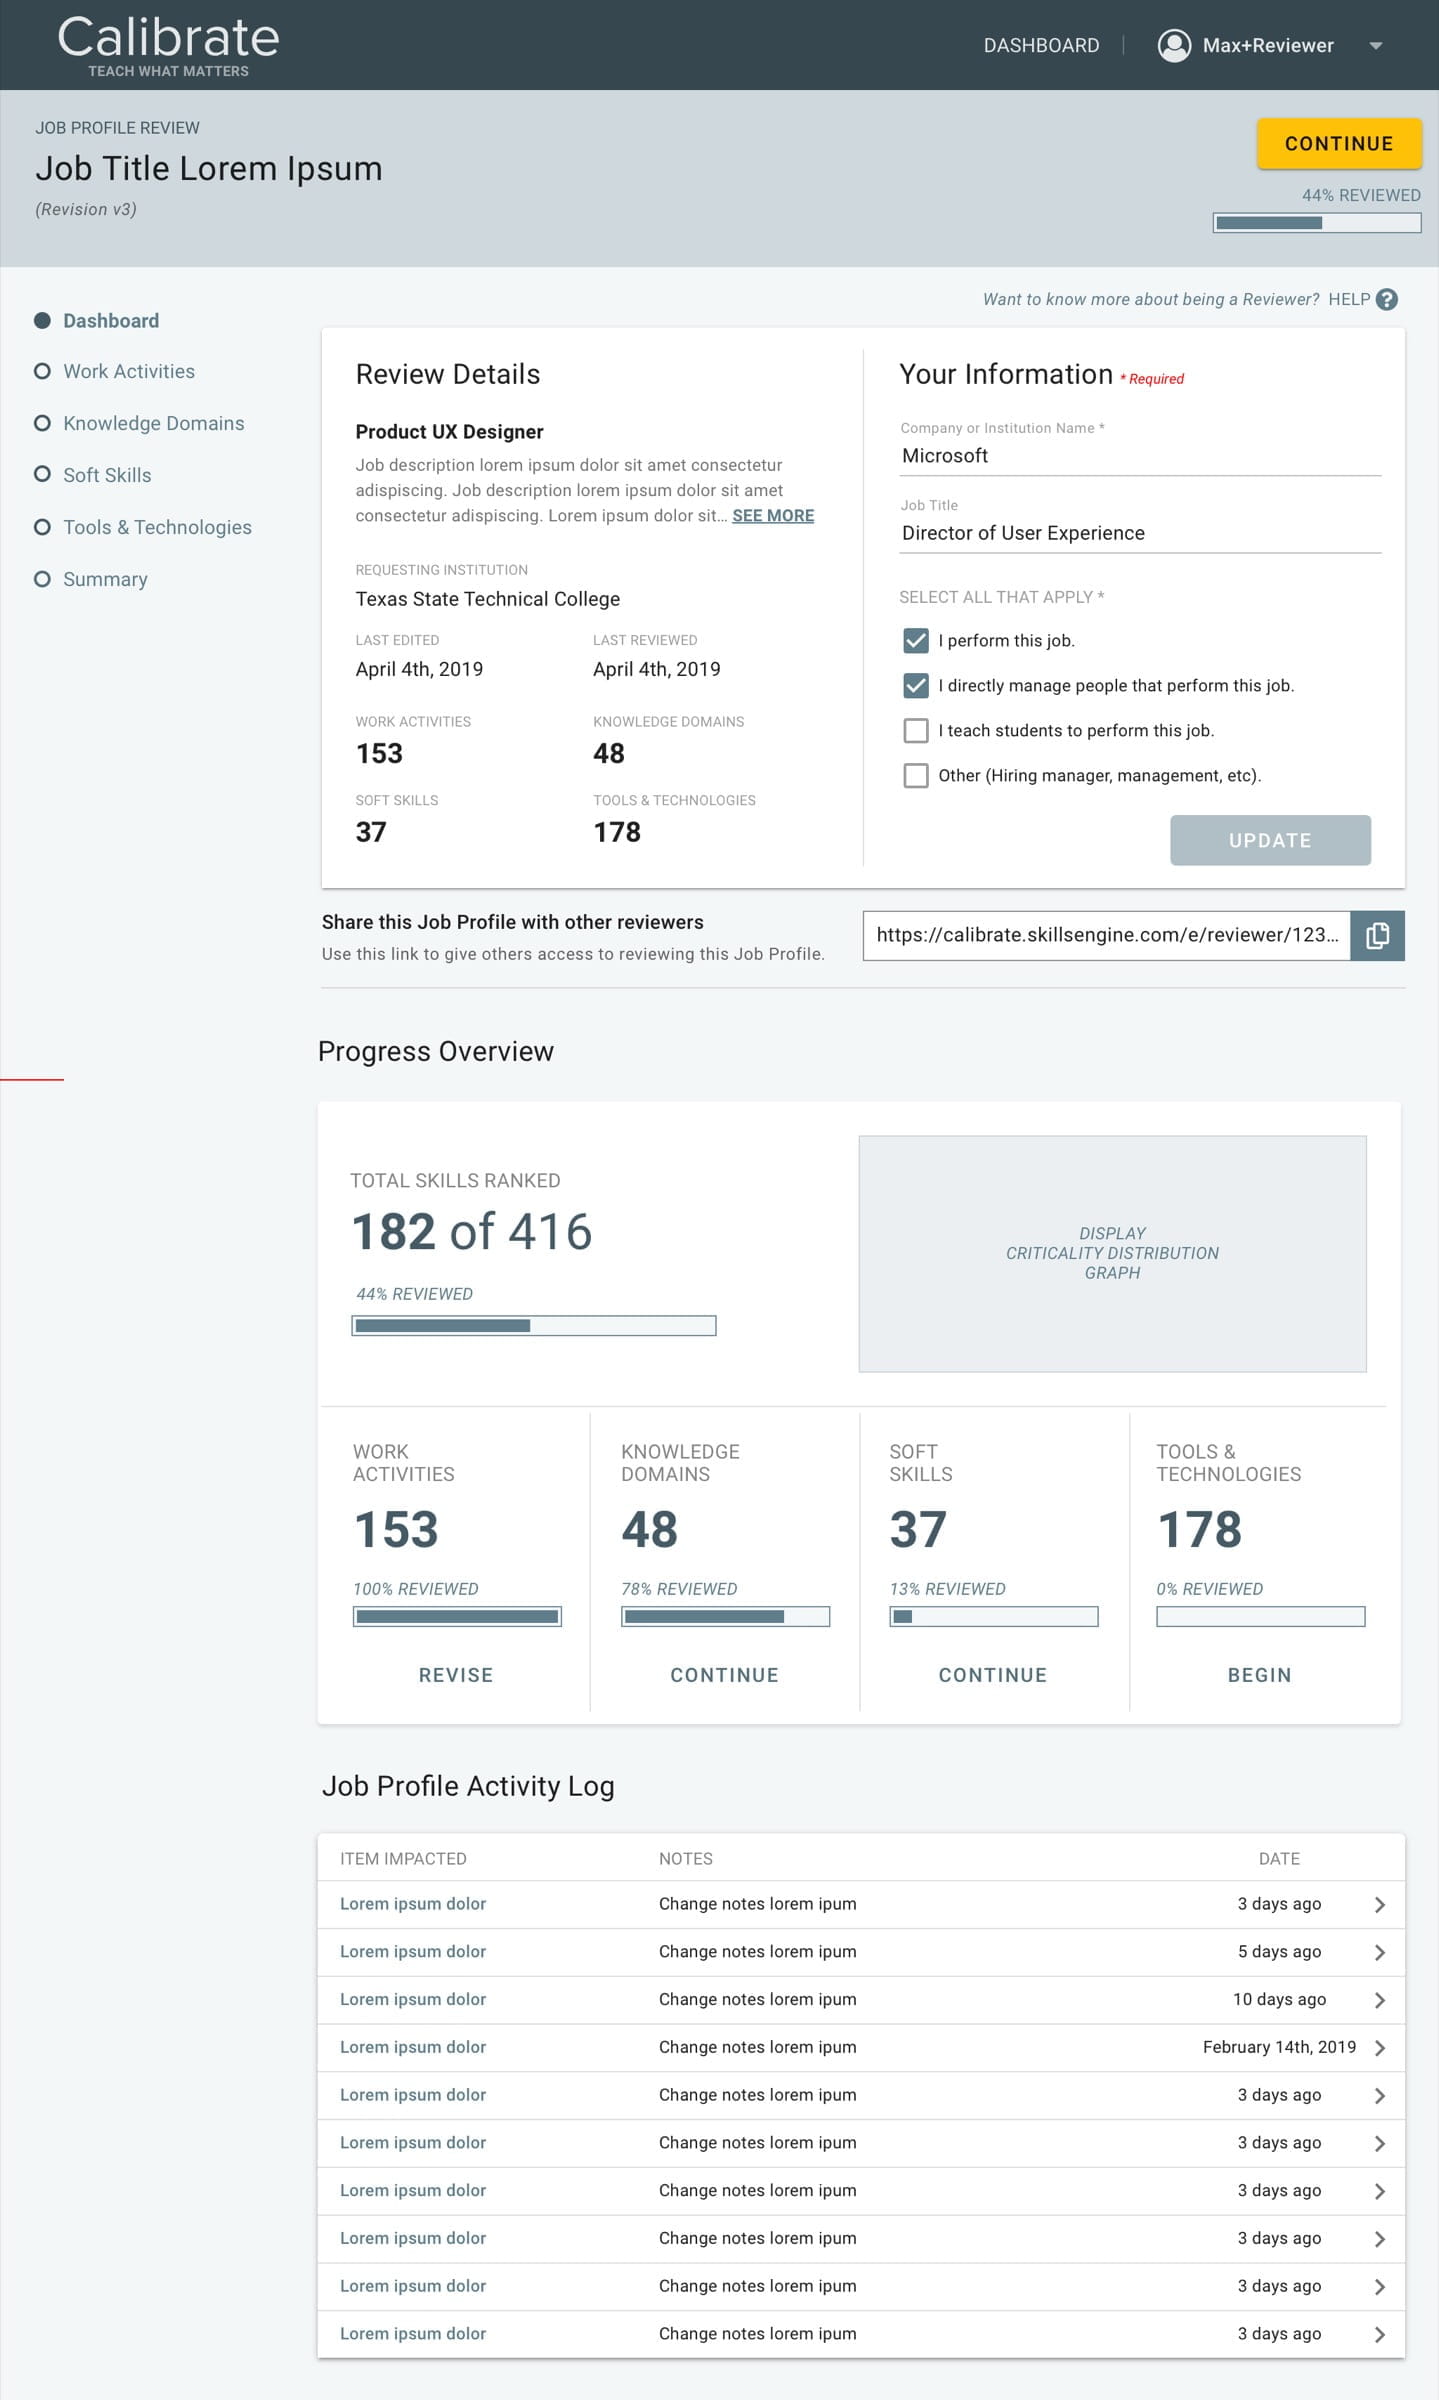Check the 'Other (Hiring manager, management, etc)' box
The width and height of the screenshot is (1439, 2400).
coord(915,775)
